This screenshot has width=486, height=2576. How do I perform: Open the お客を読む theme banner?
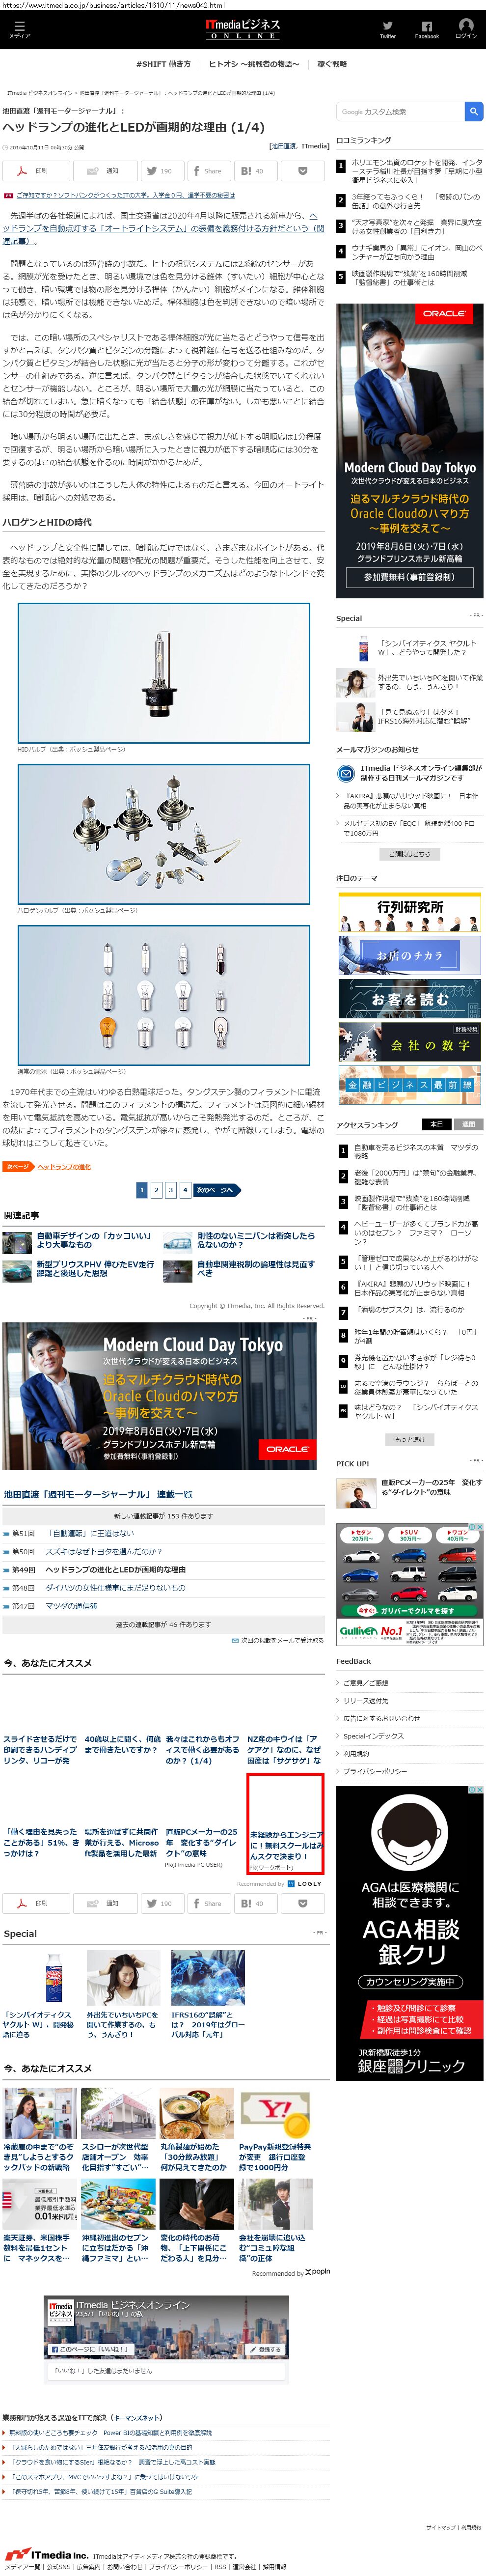(x=410, y=999)
